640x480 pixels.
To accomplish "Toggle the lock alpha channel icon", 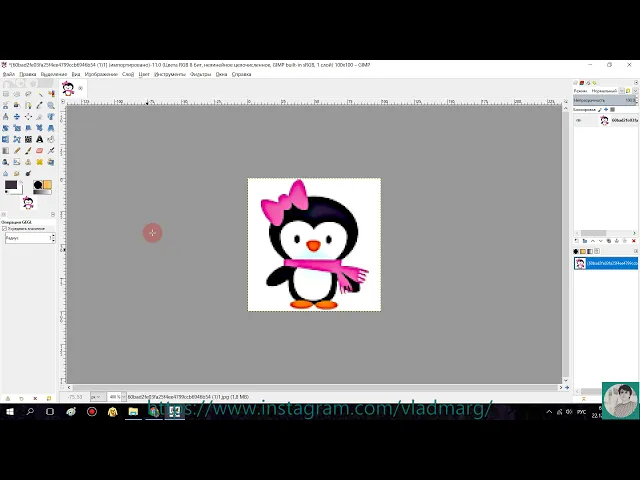I will [x=612, y=110].
